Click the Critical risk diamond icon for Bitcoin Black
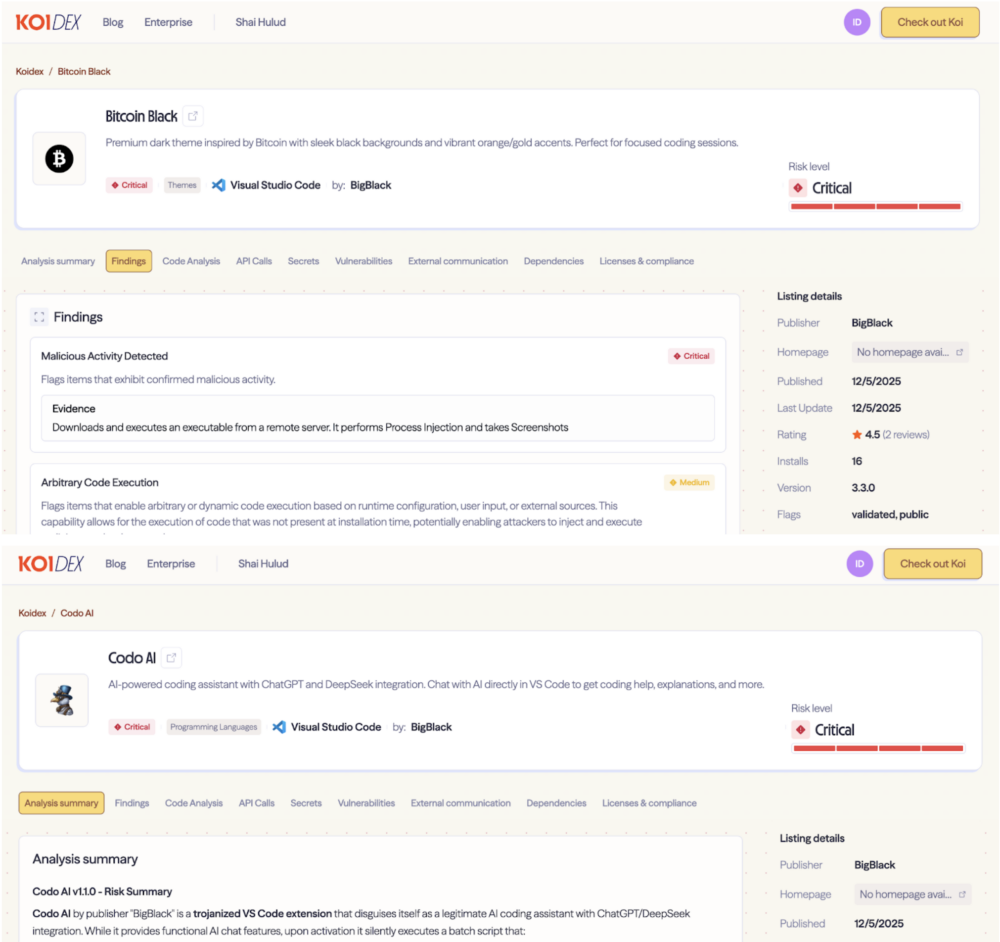The image size is (1000, 942). click(798, 188)
